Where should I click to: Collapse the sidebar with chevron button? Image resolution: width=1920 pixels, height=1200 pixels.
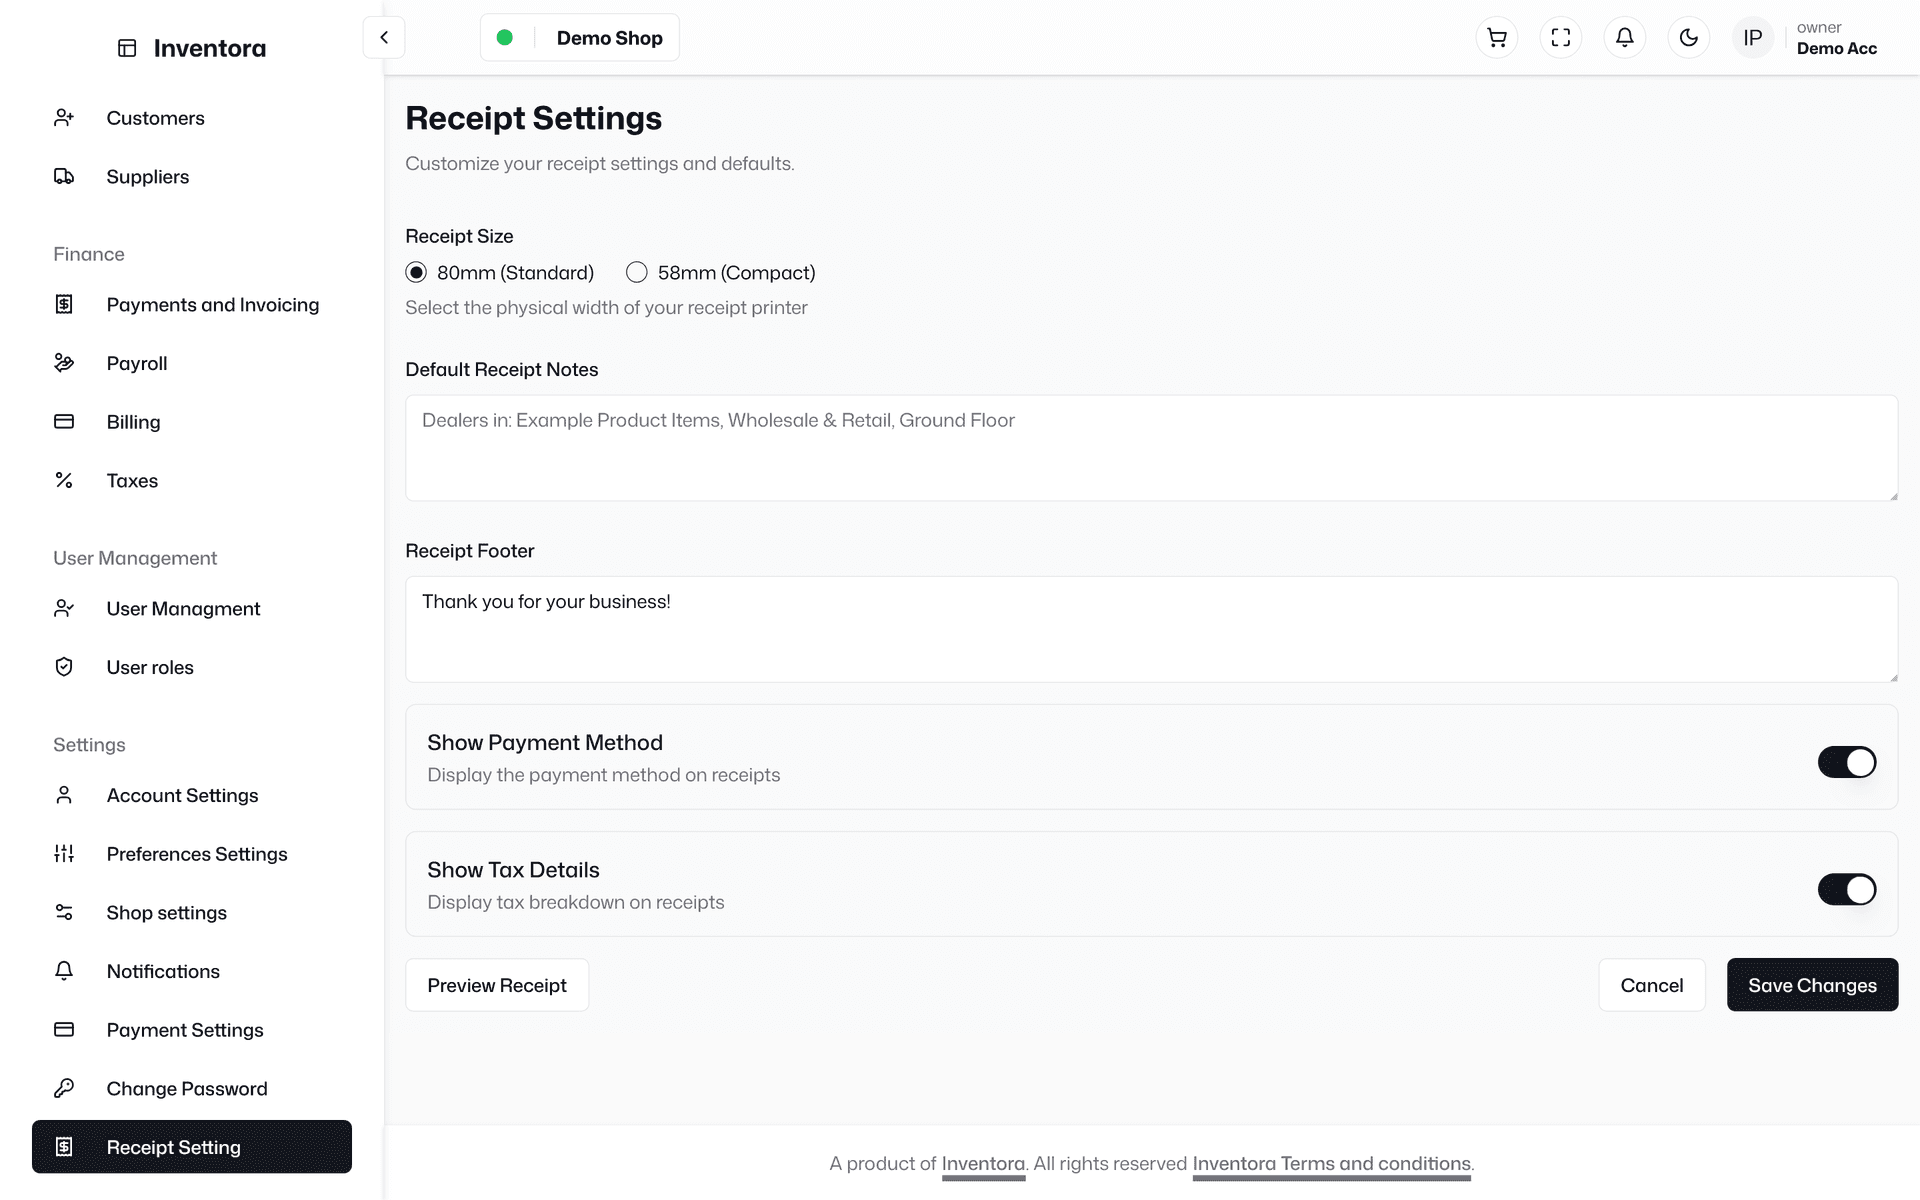click(384, 38)
